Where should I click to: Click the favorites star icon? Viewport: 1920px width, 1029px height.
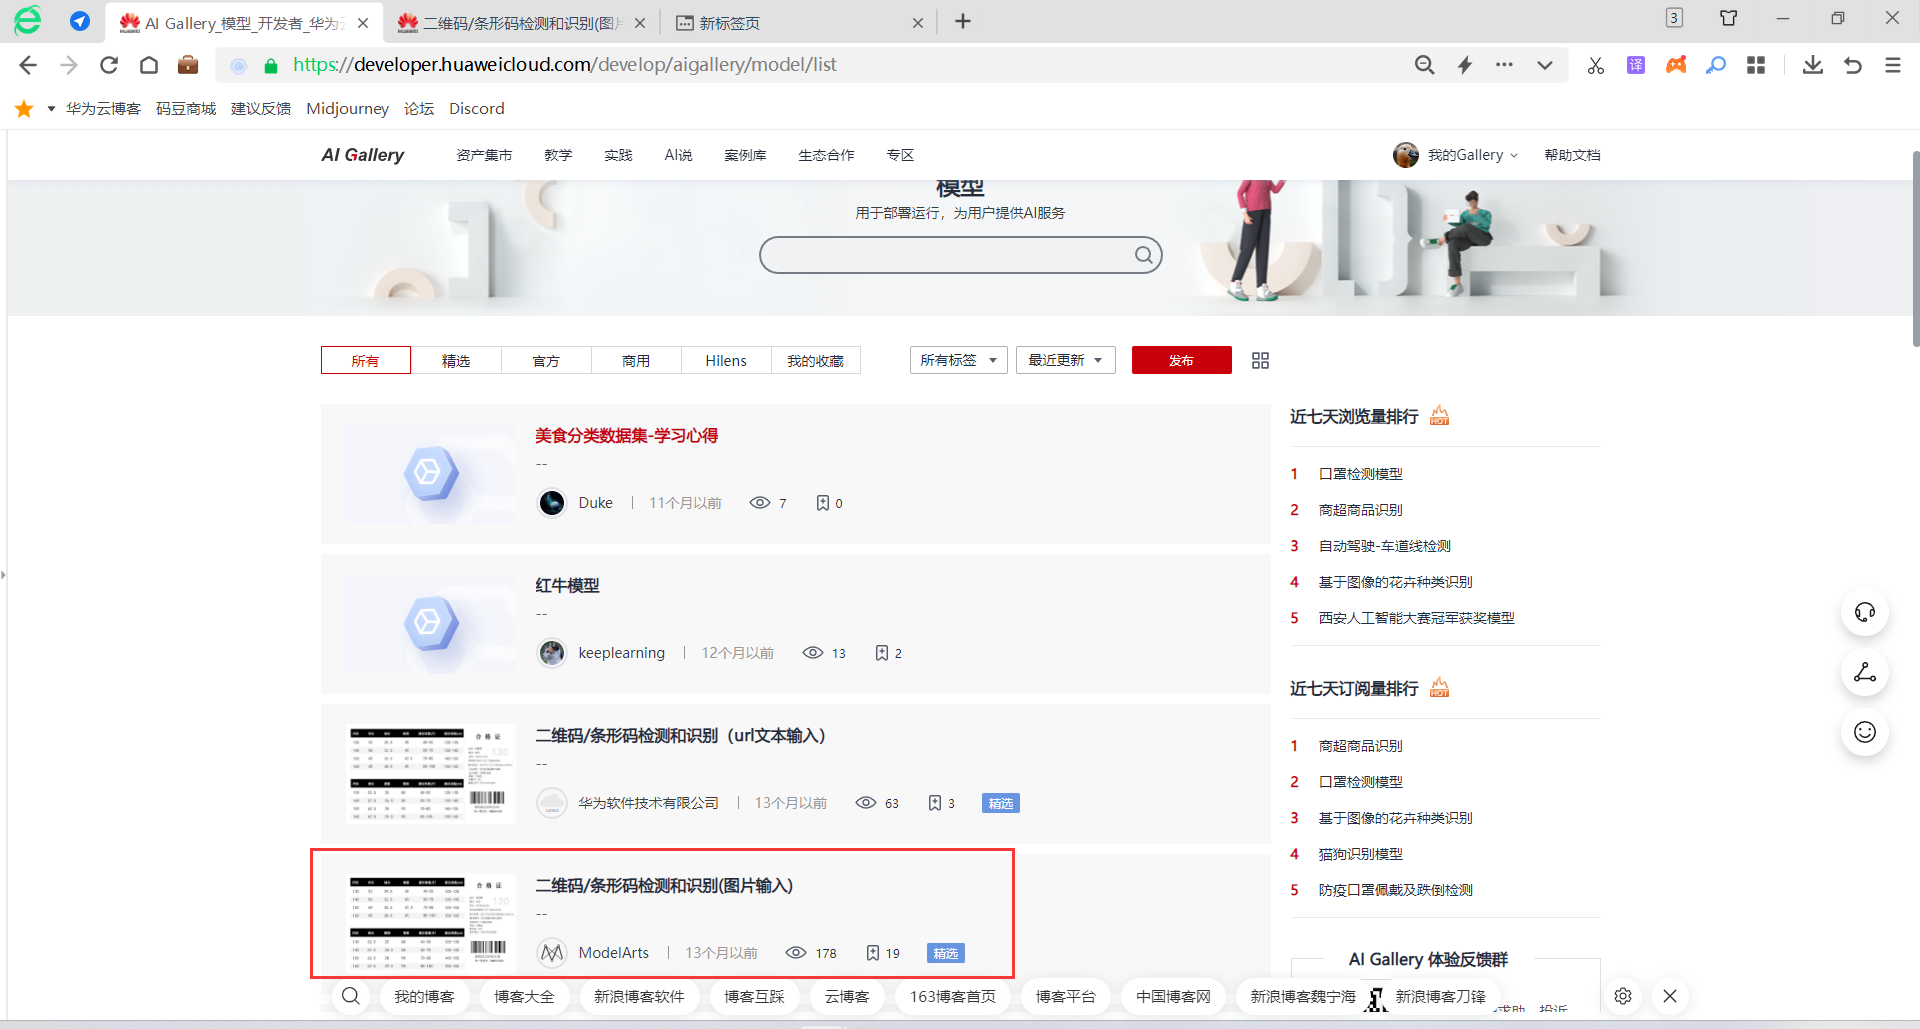[24, 108]
